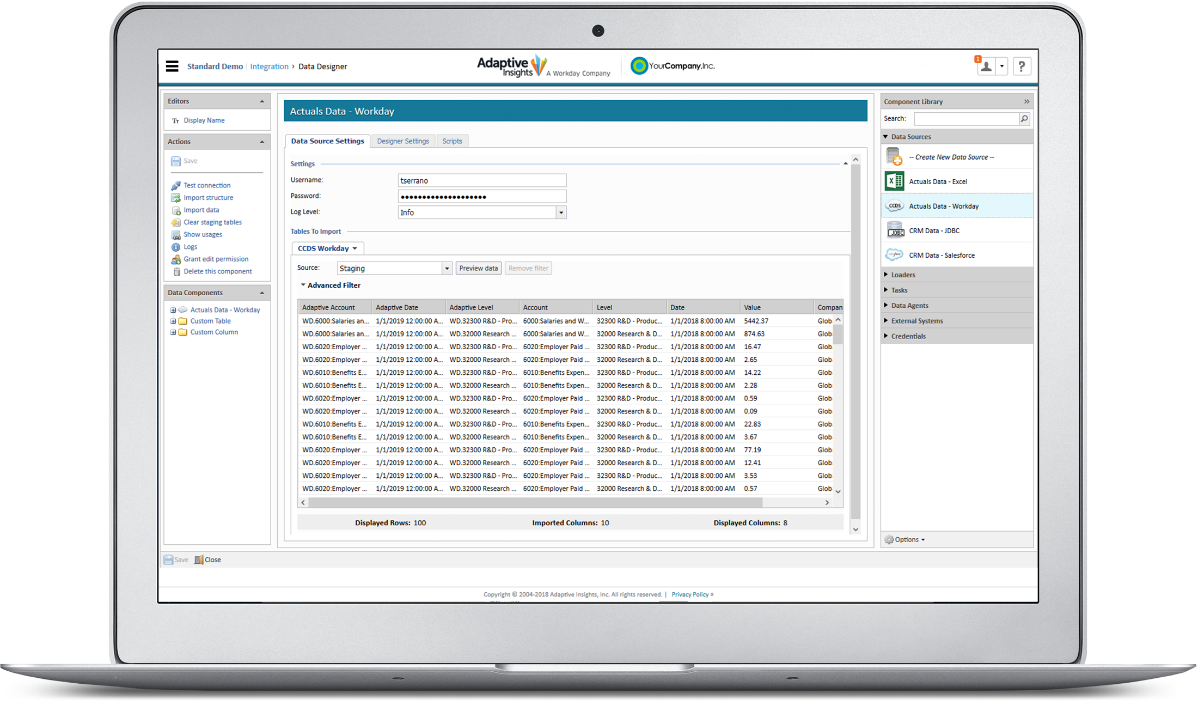Screen dimensions: 1198x711
Task: Open the Scripts tab
Action: click(x=452, y=140)
